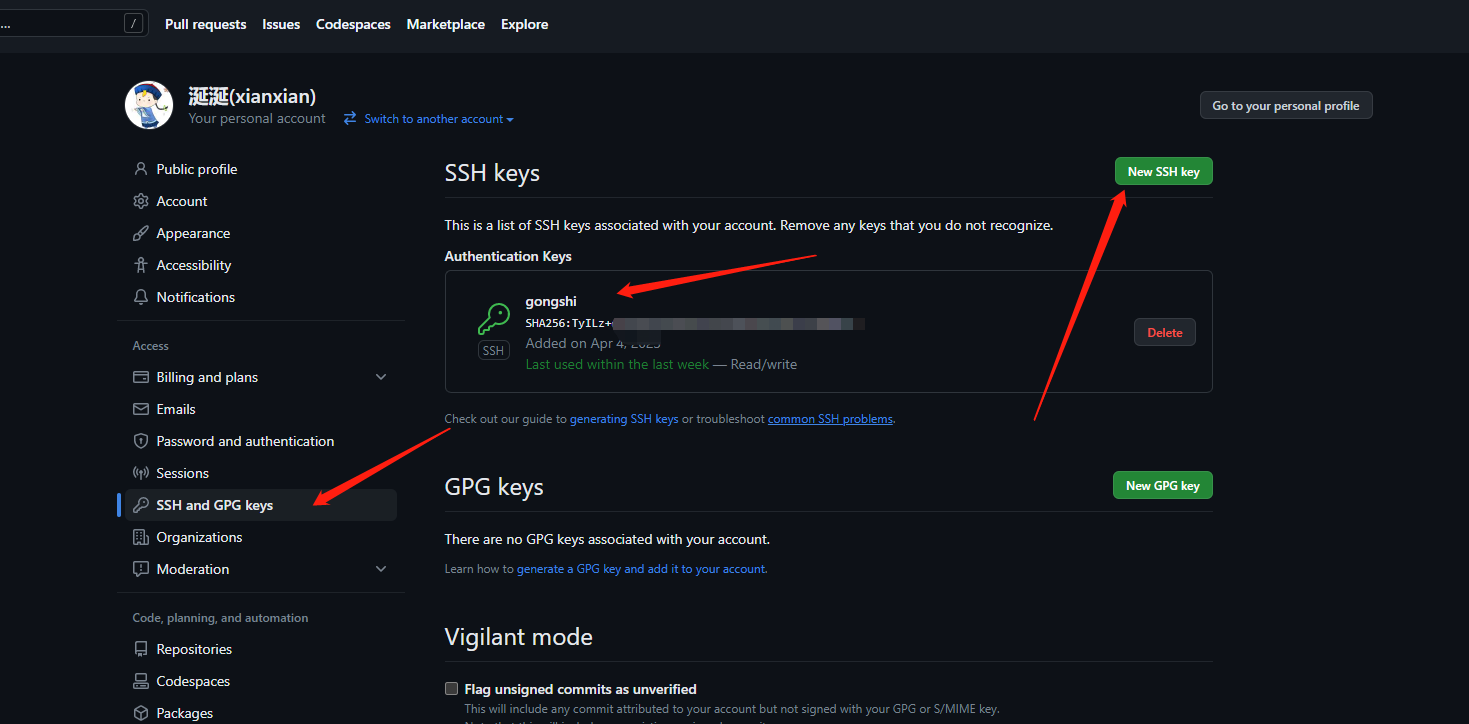Click the Packages box icon
This screenshot has height=724, width=1469.
[x=141, y=713]
